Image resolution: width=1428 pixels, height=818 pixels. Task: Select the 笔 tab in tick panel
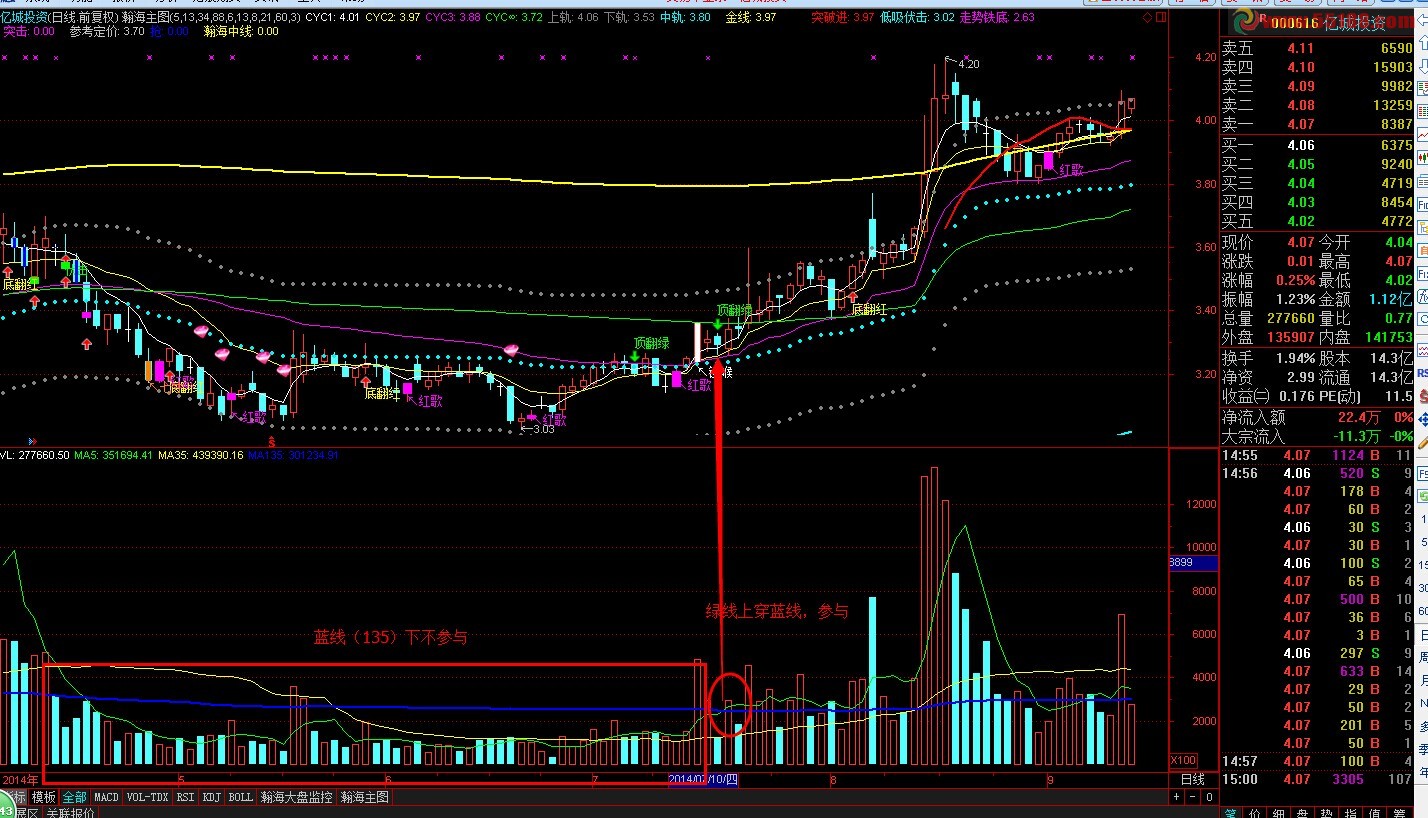[1232, 813]
